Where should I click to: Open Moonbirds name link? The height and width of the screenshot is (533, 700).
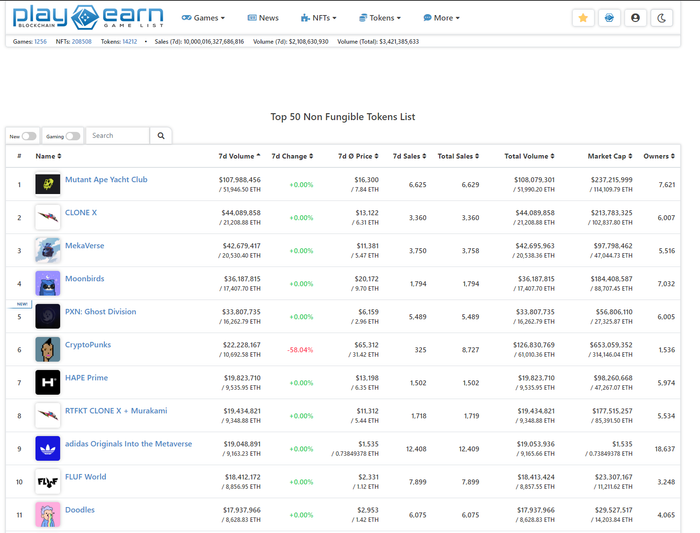coord(85,279)
